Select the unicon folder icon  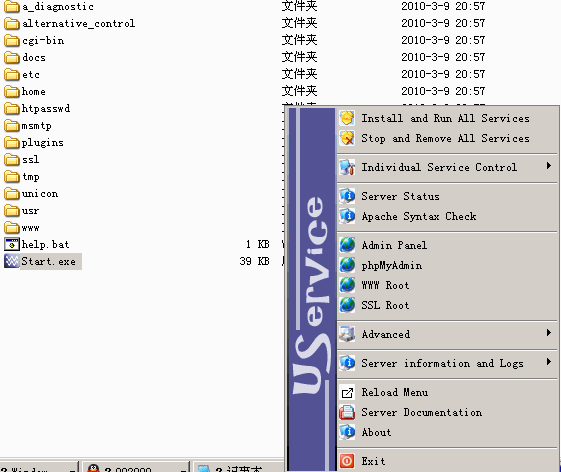pos(11,193)
